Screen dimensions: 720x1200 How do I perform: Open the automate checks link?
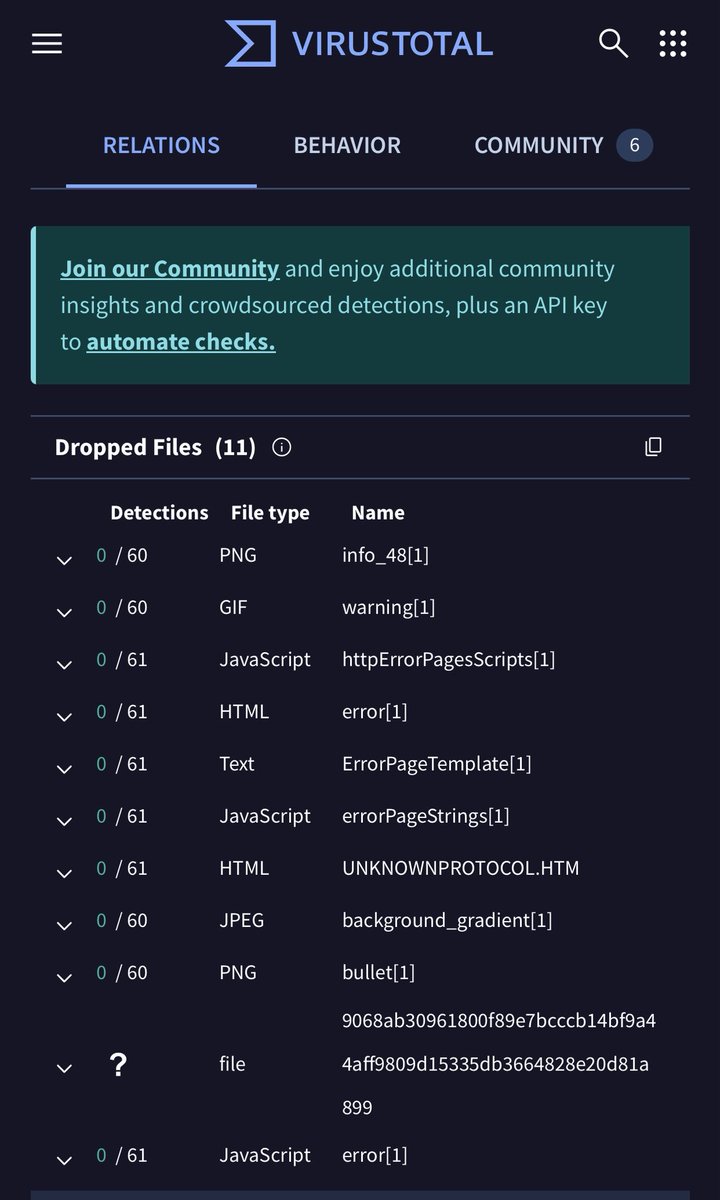[x=181, y=342]
